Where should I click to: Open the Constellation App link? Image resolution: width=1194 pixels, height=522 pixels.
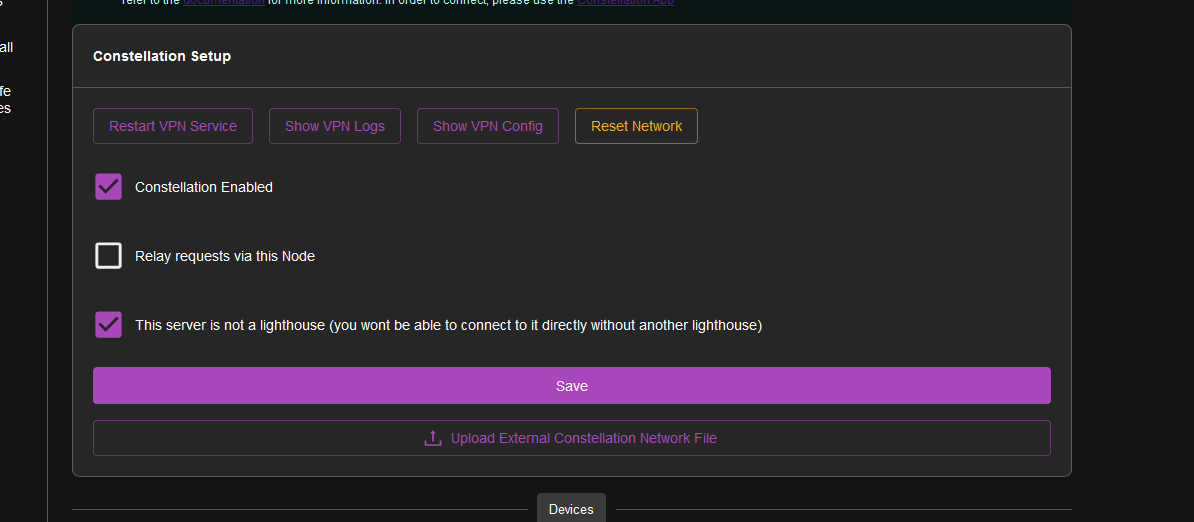[x=625, y=2]
